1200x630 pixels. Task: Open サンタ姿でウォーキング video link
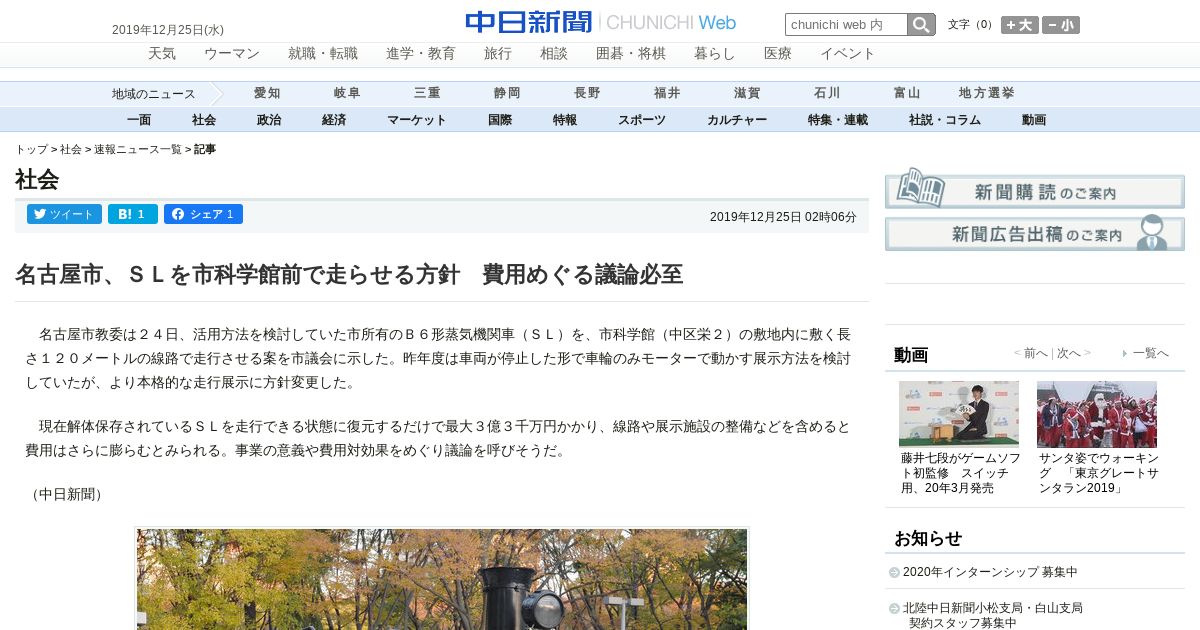click(x=1098, y=473)
